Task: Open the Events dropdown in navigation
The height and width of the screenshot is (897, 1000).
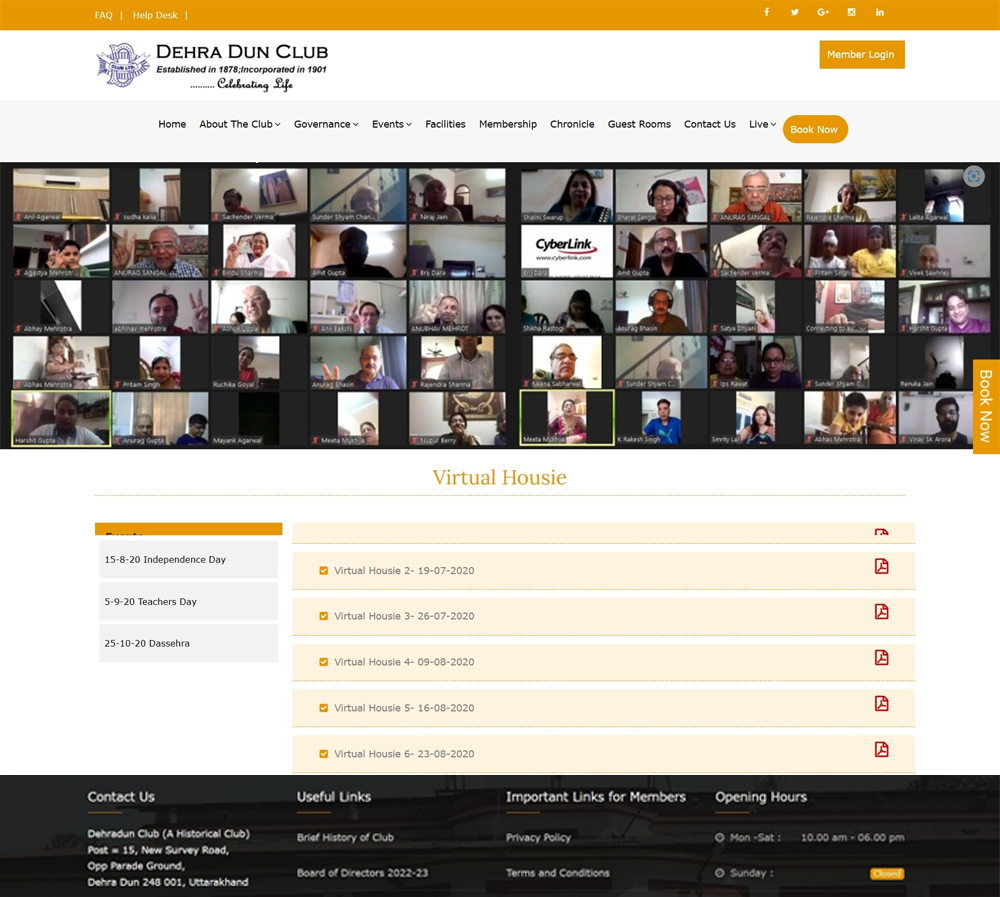Action: (x=391, y=124)
